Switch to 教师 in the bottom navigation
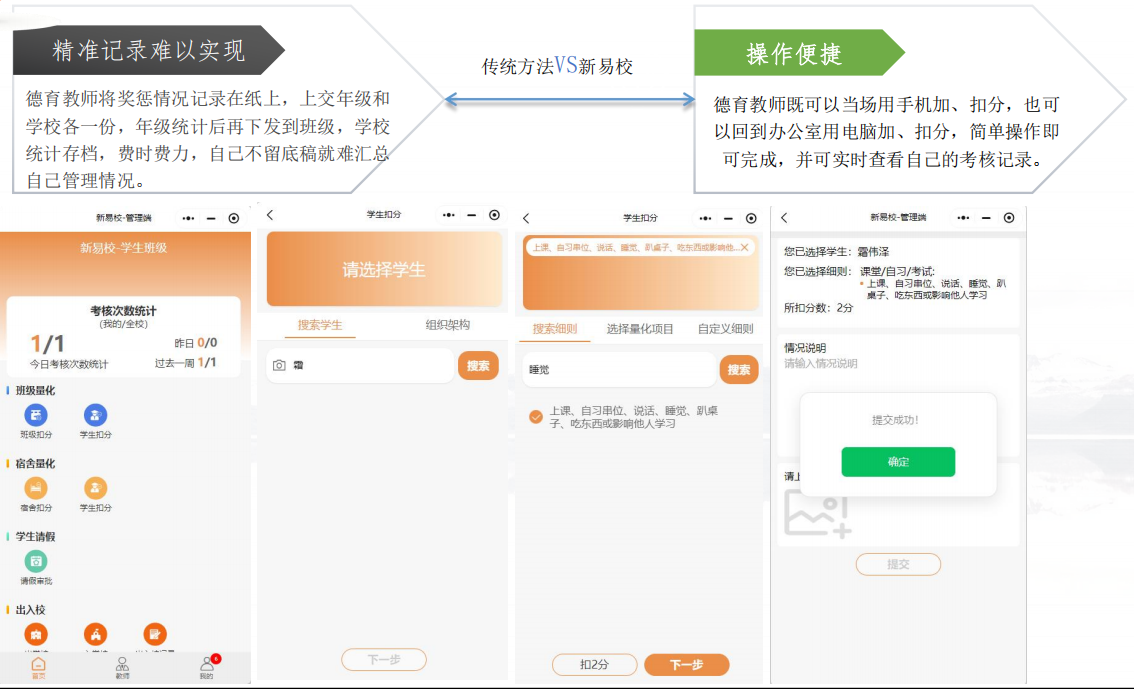Screen dimensions: 1134x689 (122, 666)
